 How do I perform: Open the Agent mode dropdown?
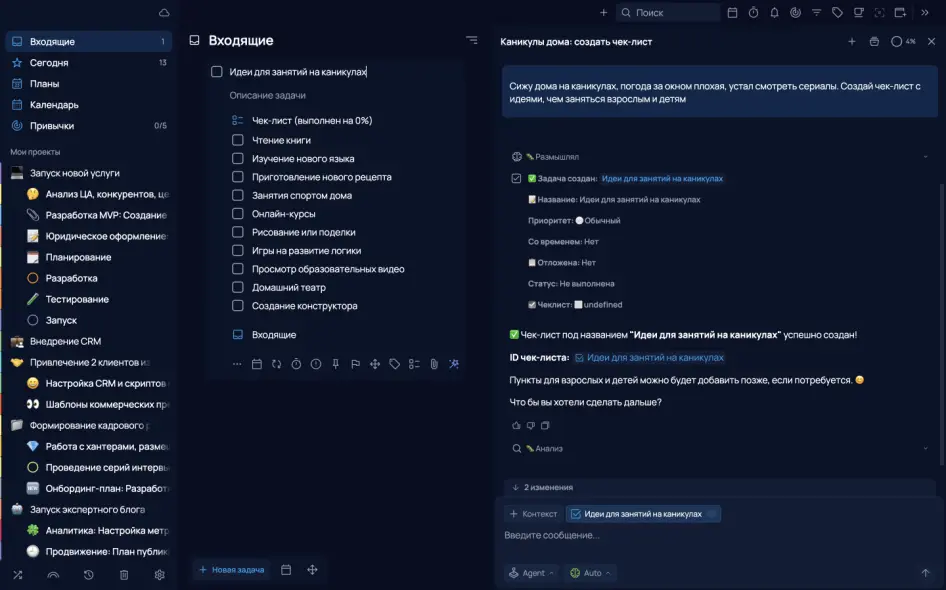coord(533,573)
